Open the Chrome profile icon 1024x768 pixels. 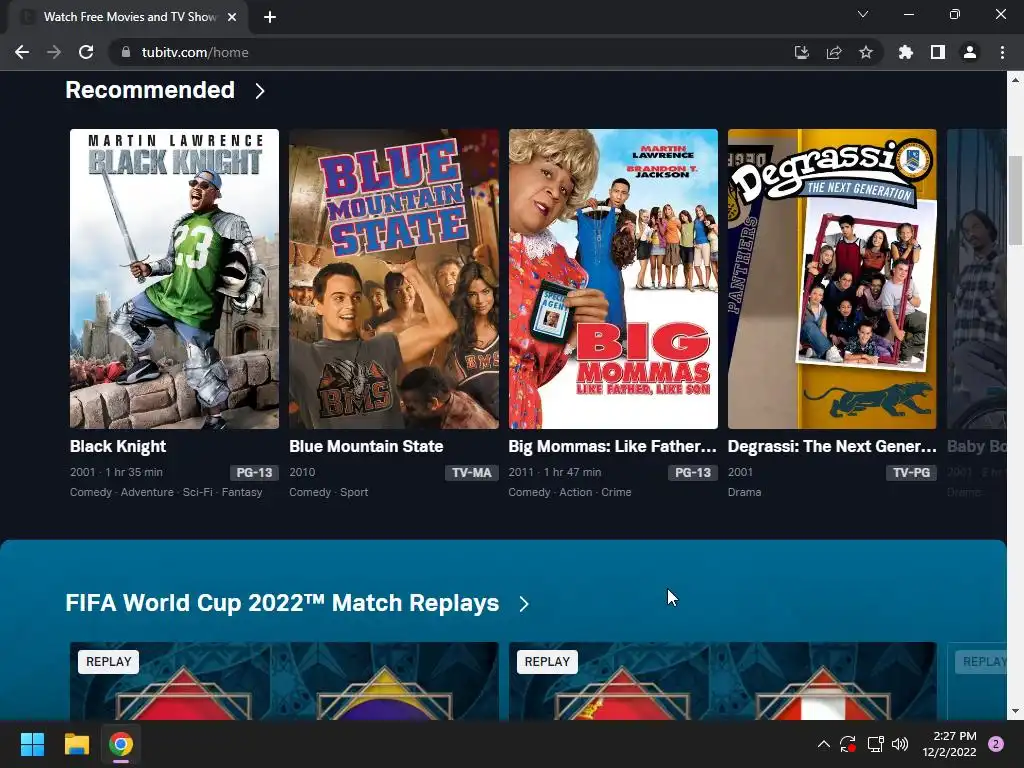(x=970, y=52)
